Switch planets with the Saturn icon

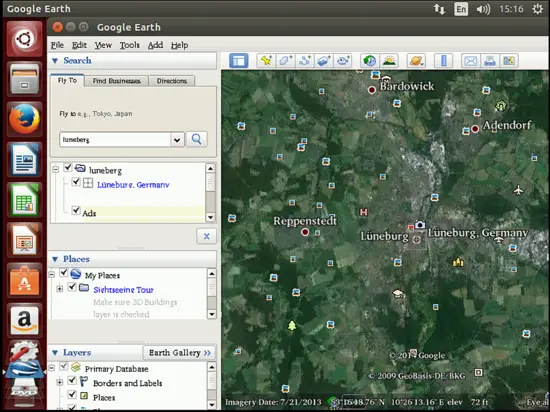(416, 61)
